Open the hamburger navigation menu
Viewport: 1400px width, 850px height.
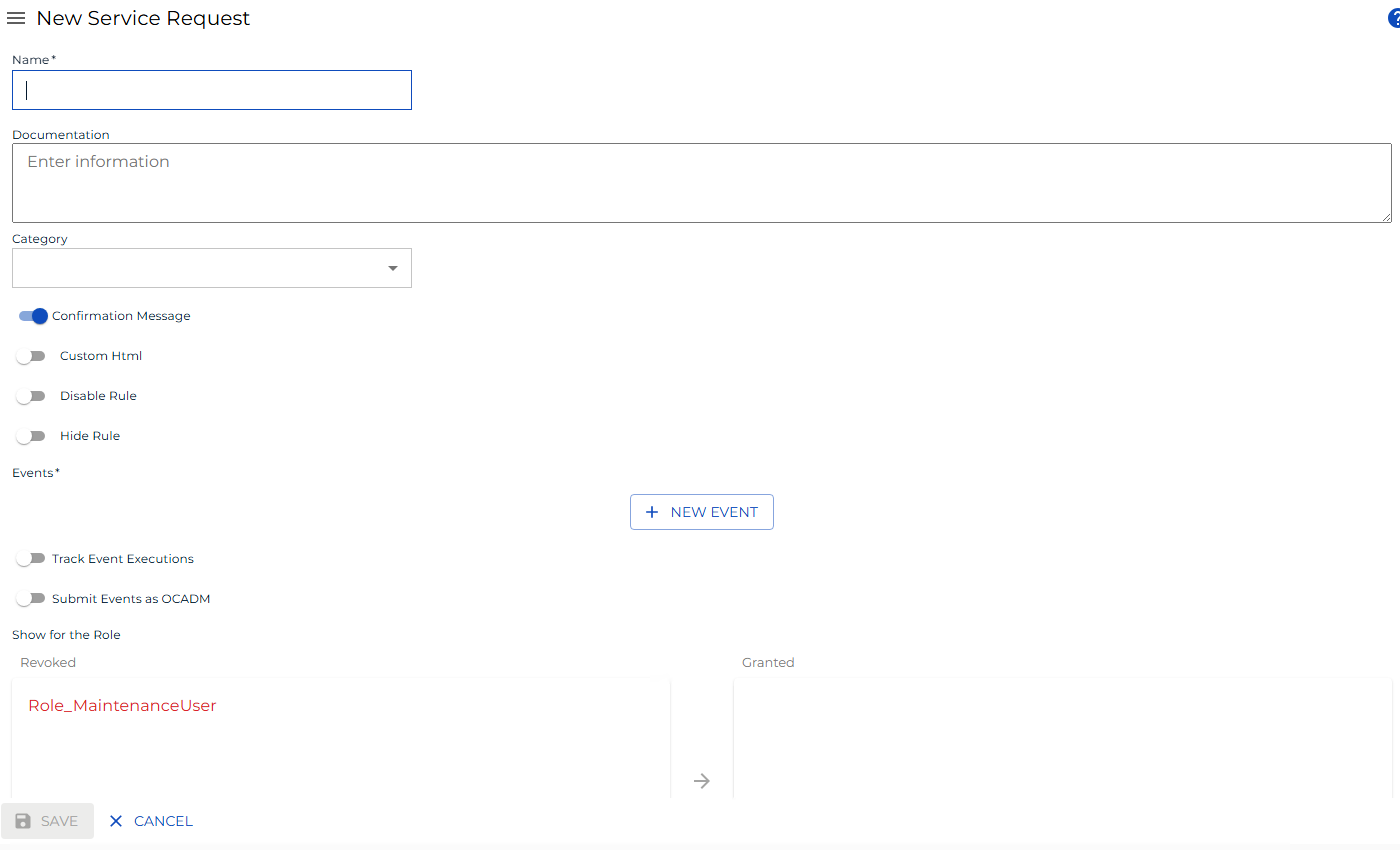pyautogui.click(x=16, y=19)
